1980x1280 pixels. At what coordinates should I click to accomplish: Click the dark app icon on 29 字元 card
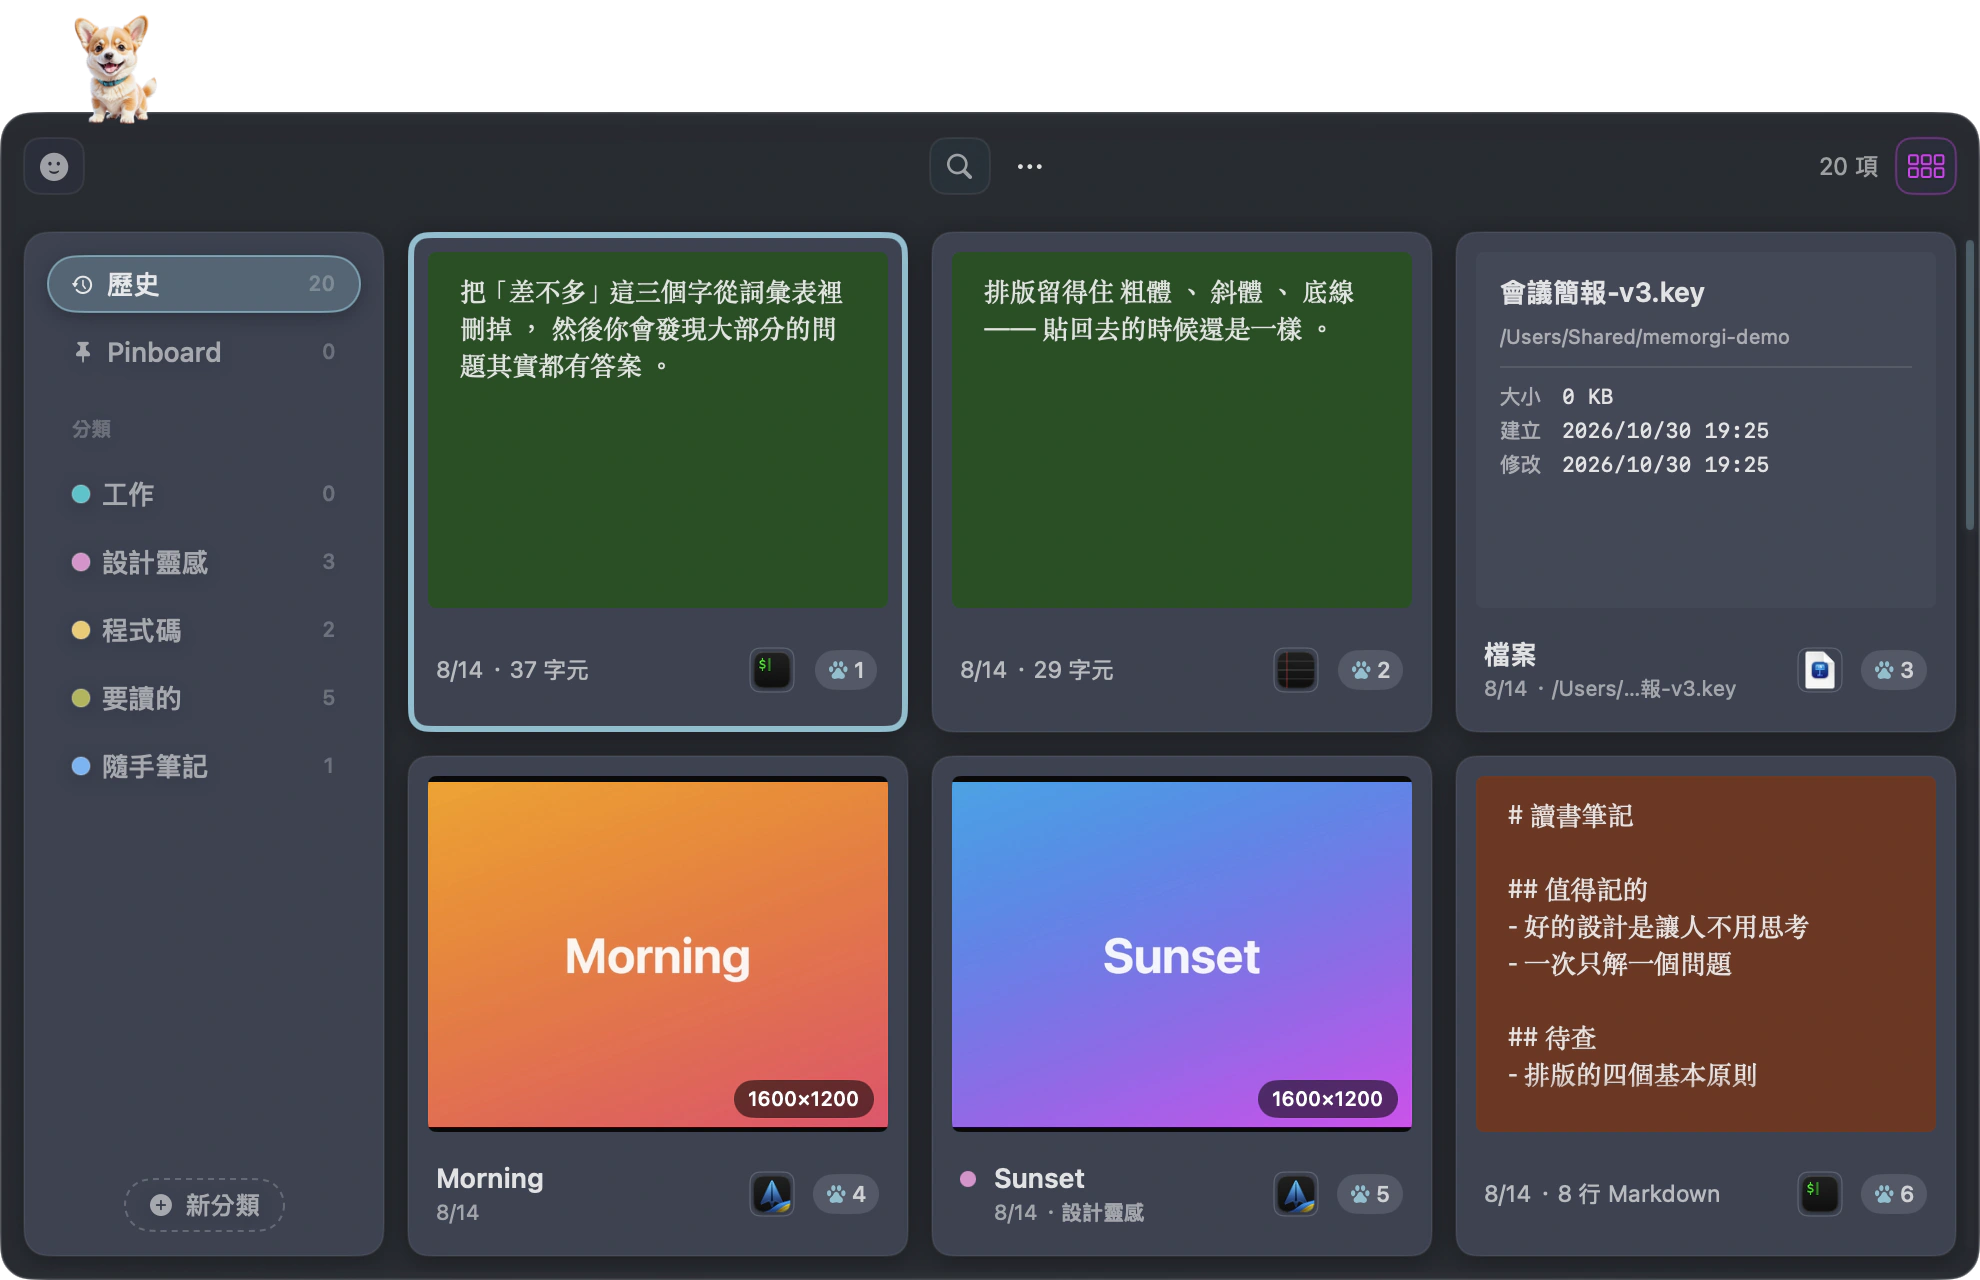[1295, 670]
